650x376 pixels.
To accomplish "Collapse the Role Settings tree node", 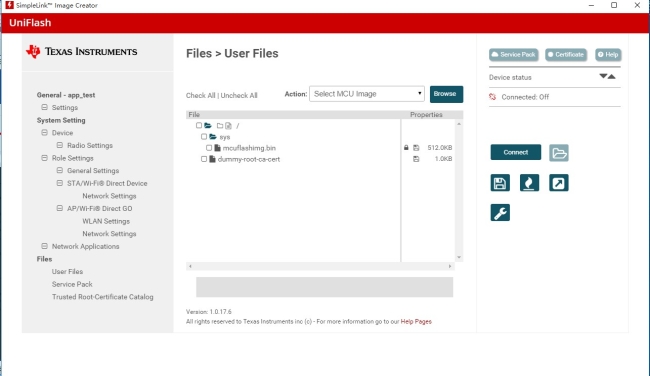I will 44,158.
